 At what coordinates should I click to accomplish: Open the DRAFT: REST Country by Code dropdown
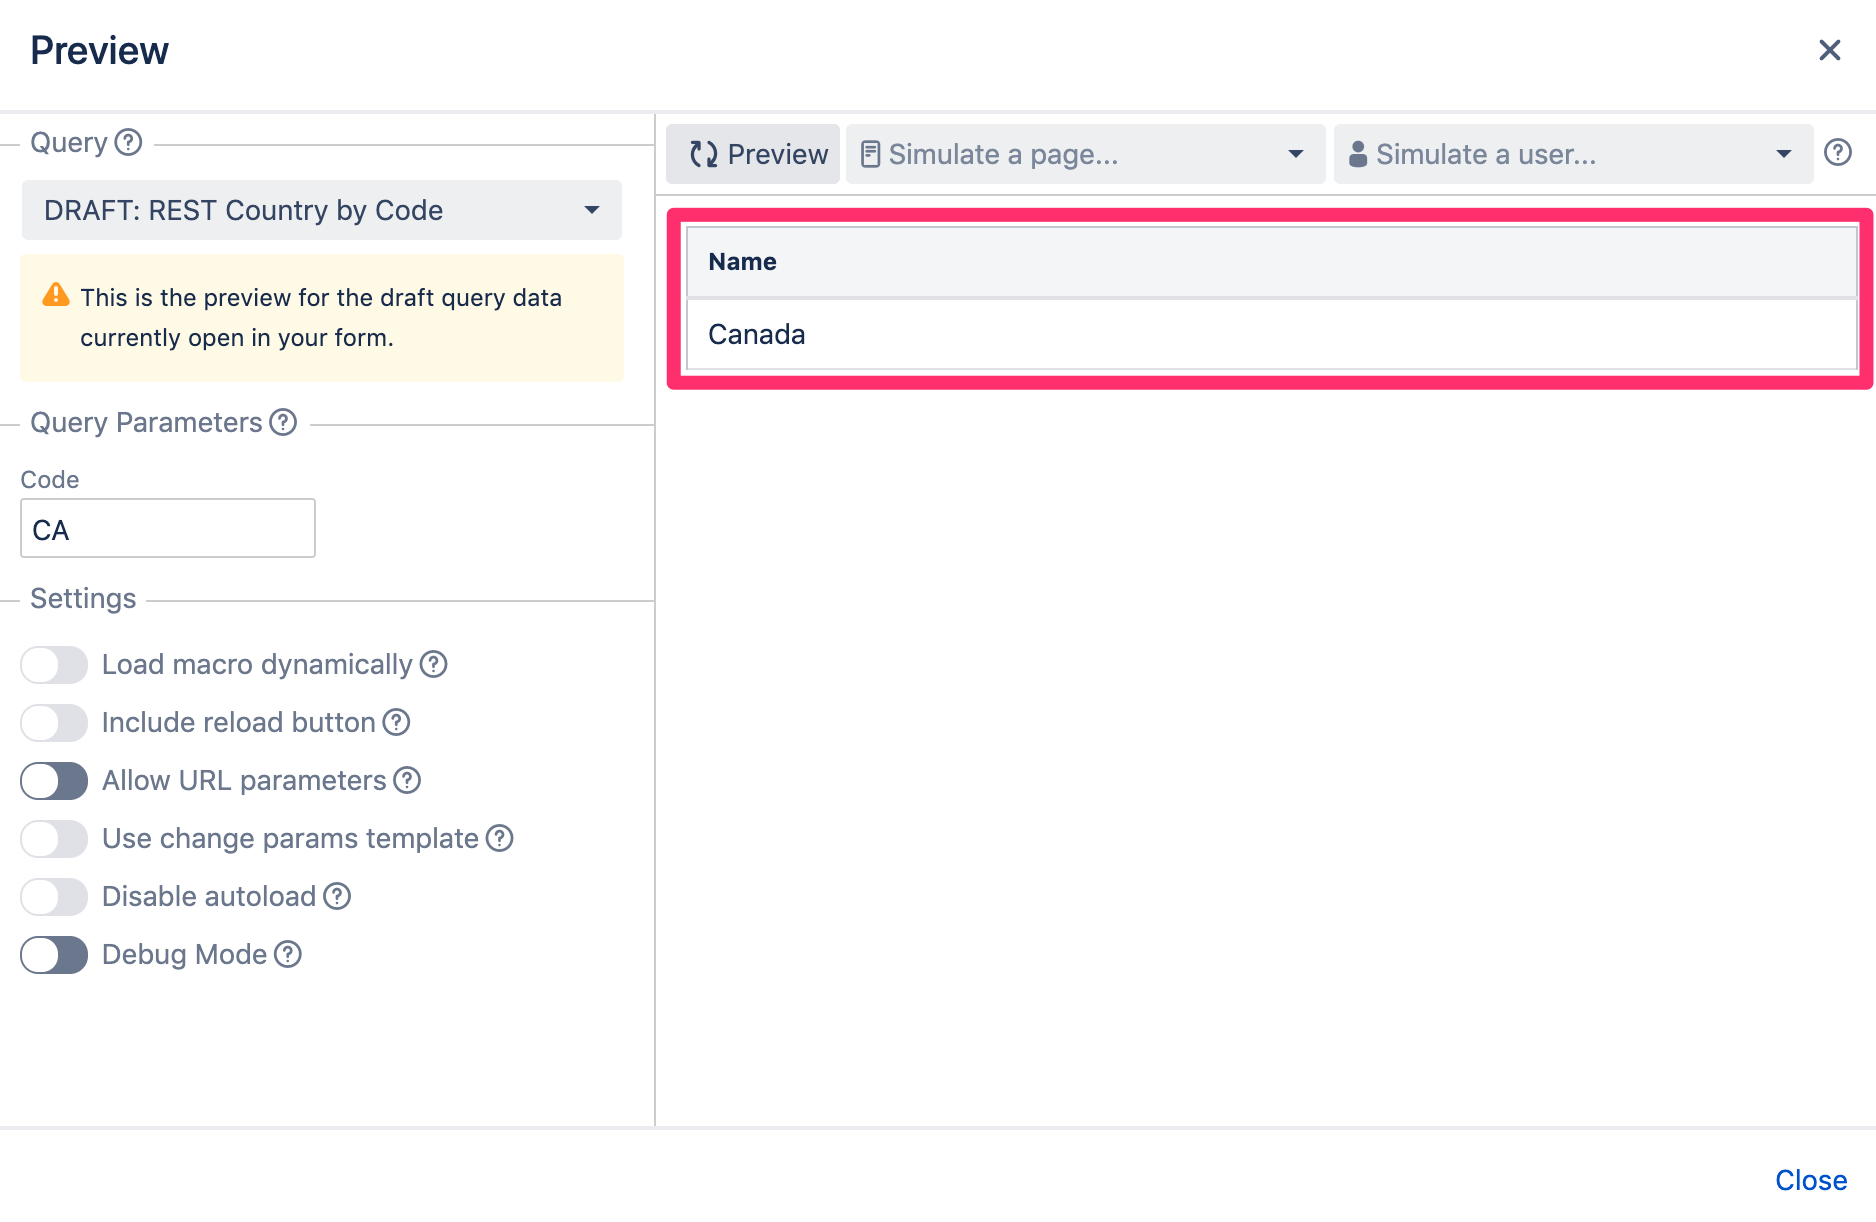(x=321, y=210)
